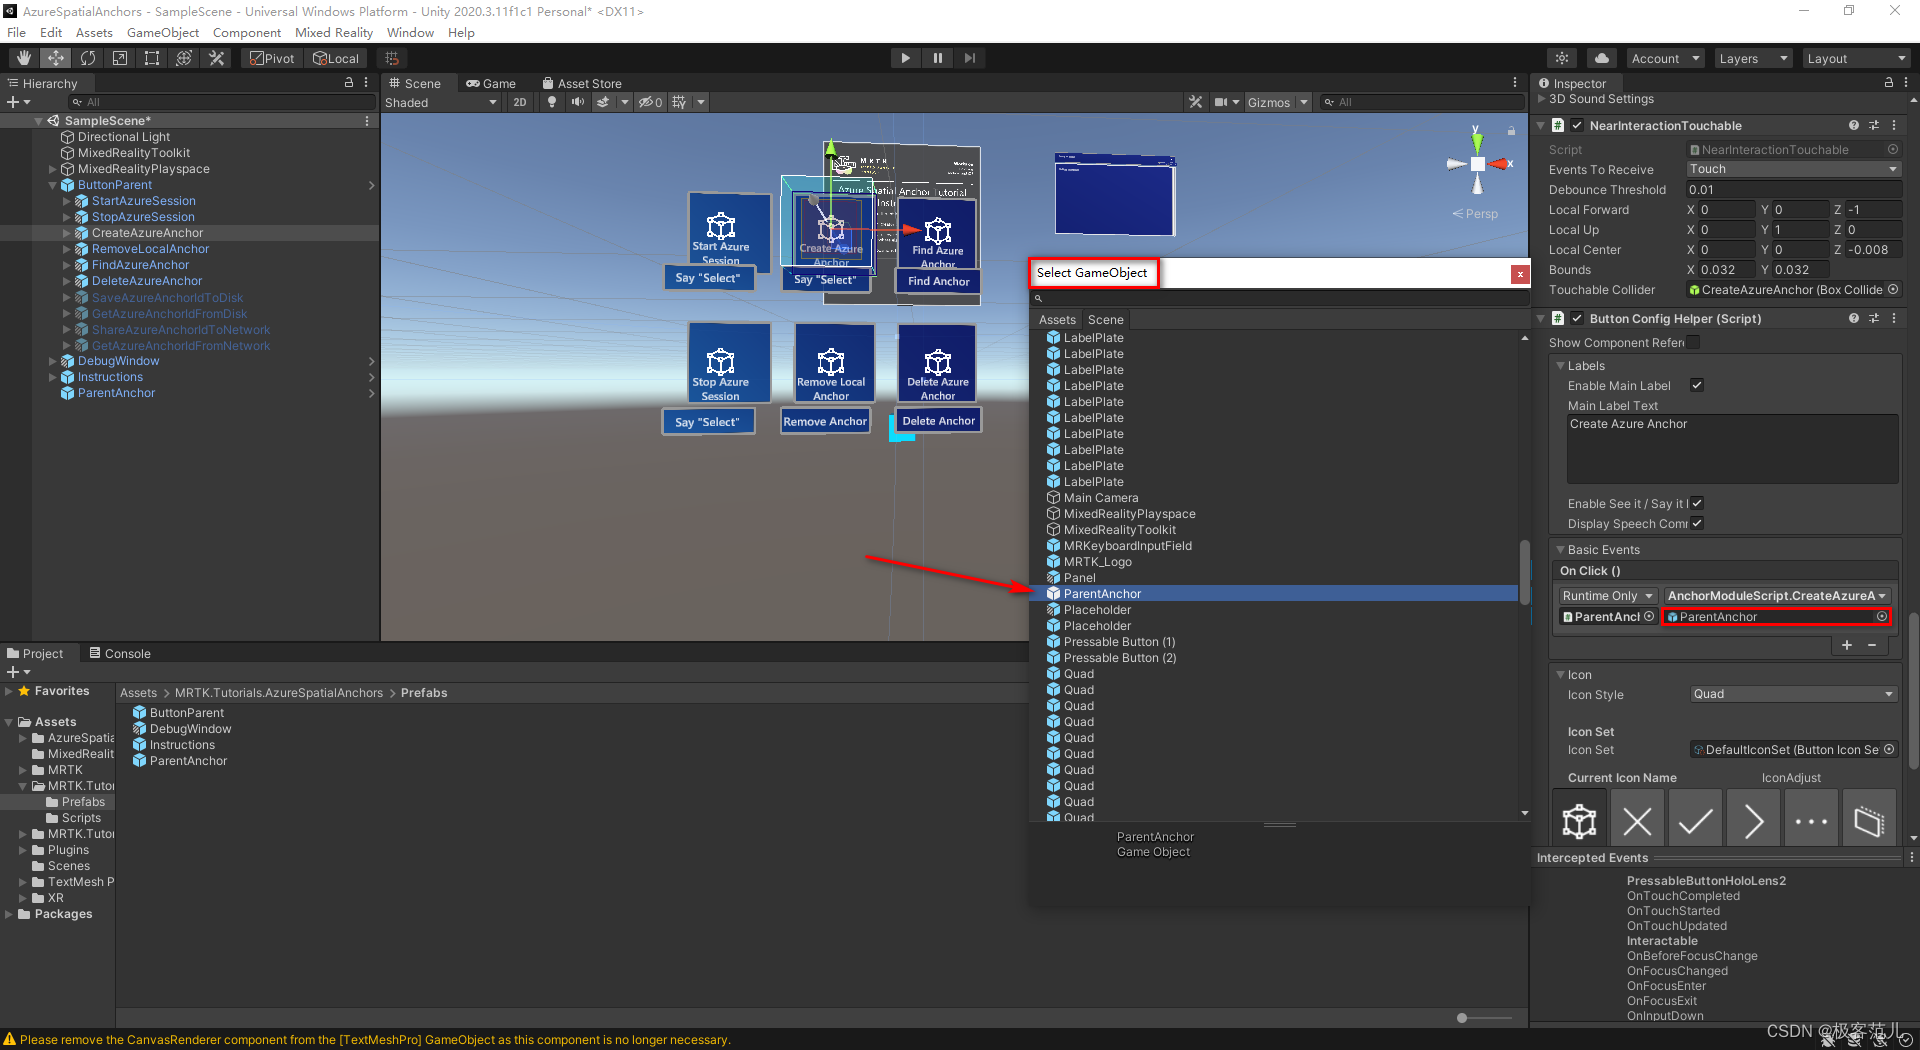Start Play mode with the play button
Screen dimensions: 1920x1050
[905, 58]
